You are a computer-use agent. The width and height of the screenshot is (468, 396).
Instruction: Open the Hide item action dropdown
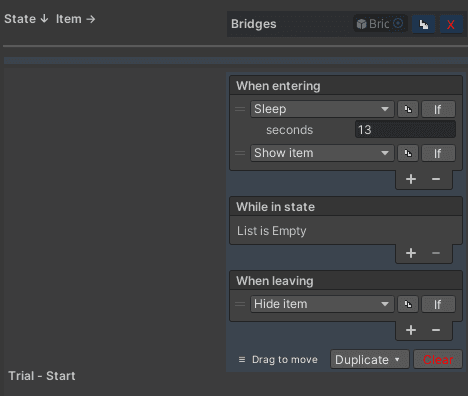pos(322,304)
